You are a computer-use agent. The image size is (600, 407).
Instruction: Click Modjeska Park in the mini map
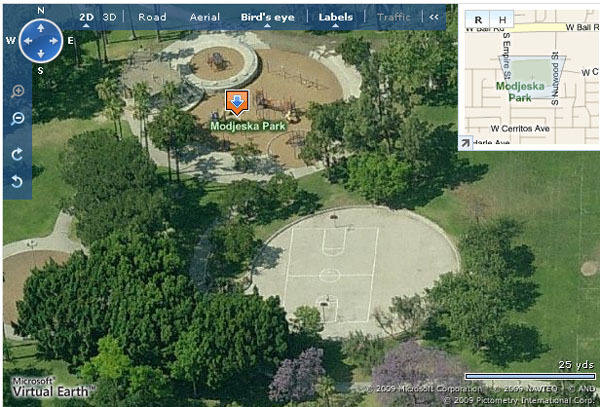520,92
